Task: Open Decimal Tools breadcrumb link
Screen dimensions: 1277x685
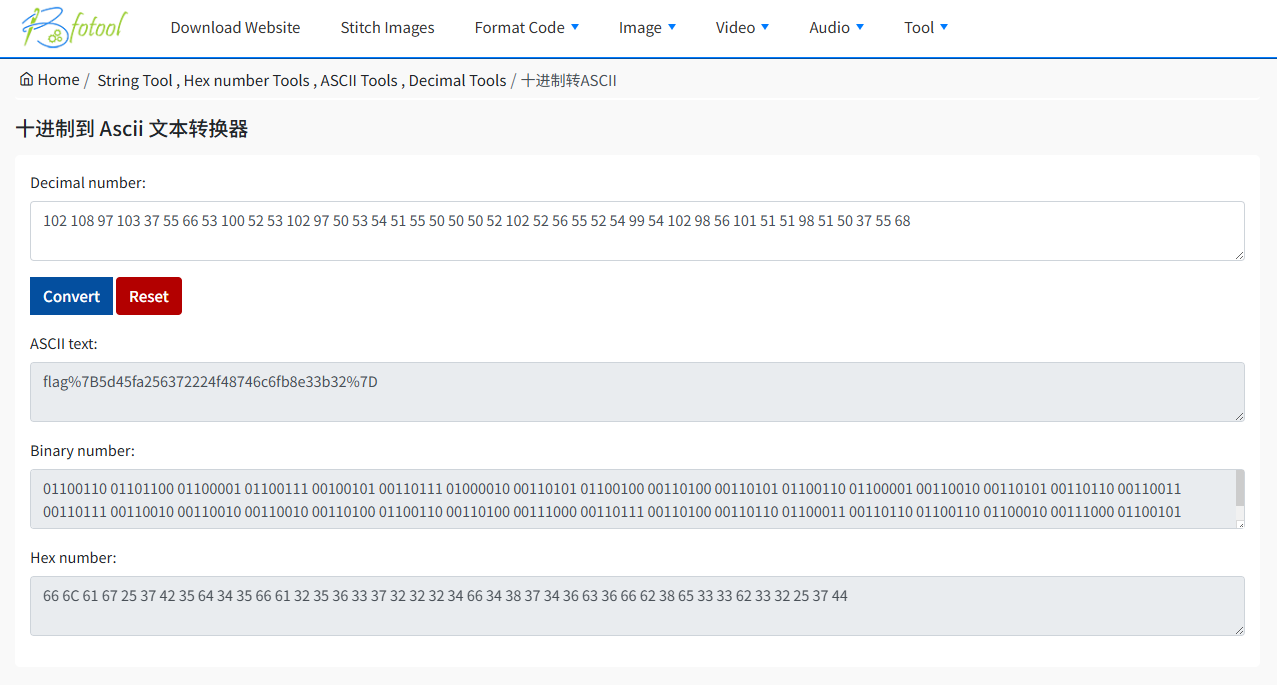Action: [458, 81]
